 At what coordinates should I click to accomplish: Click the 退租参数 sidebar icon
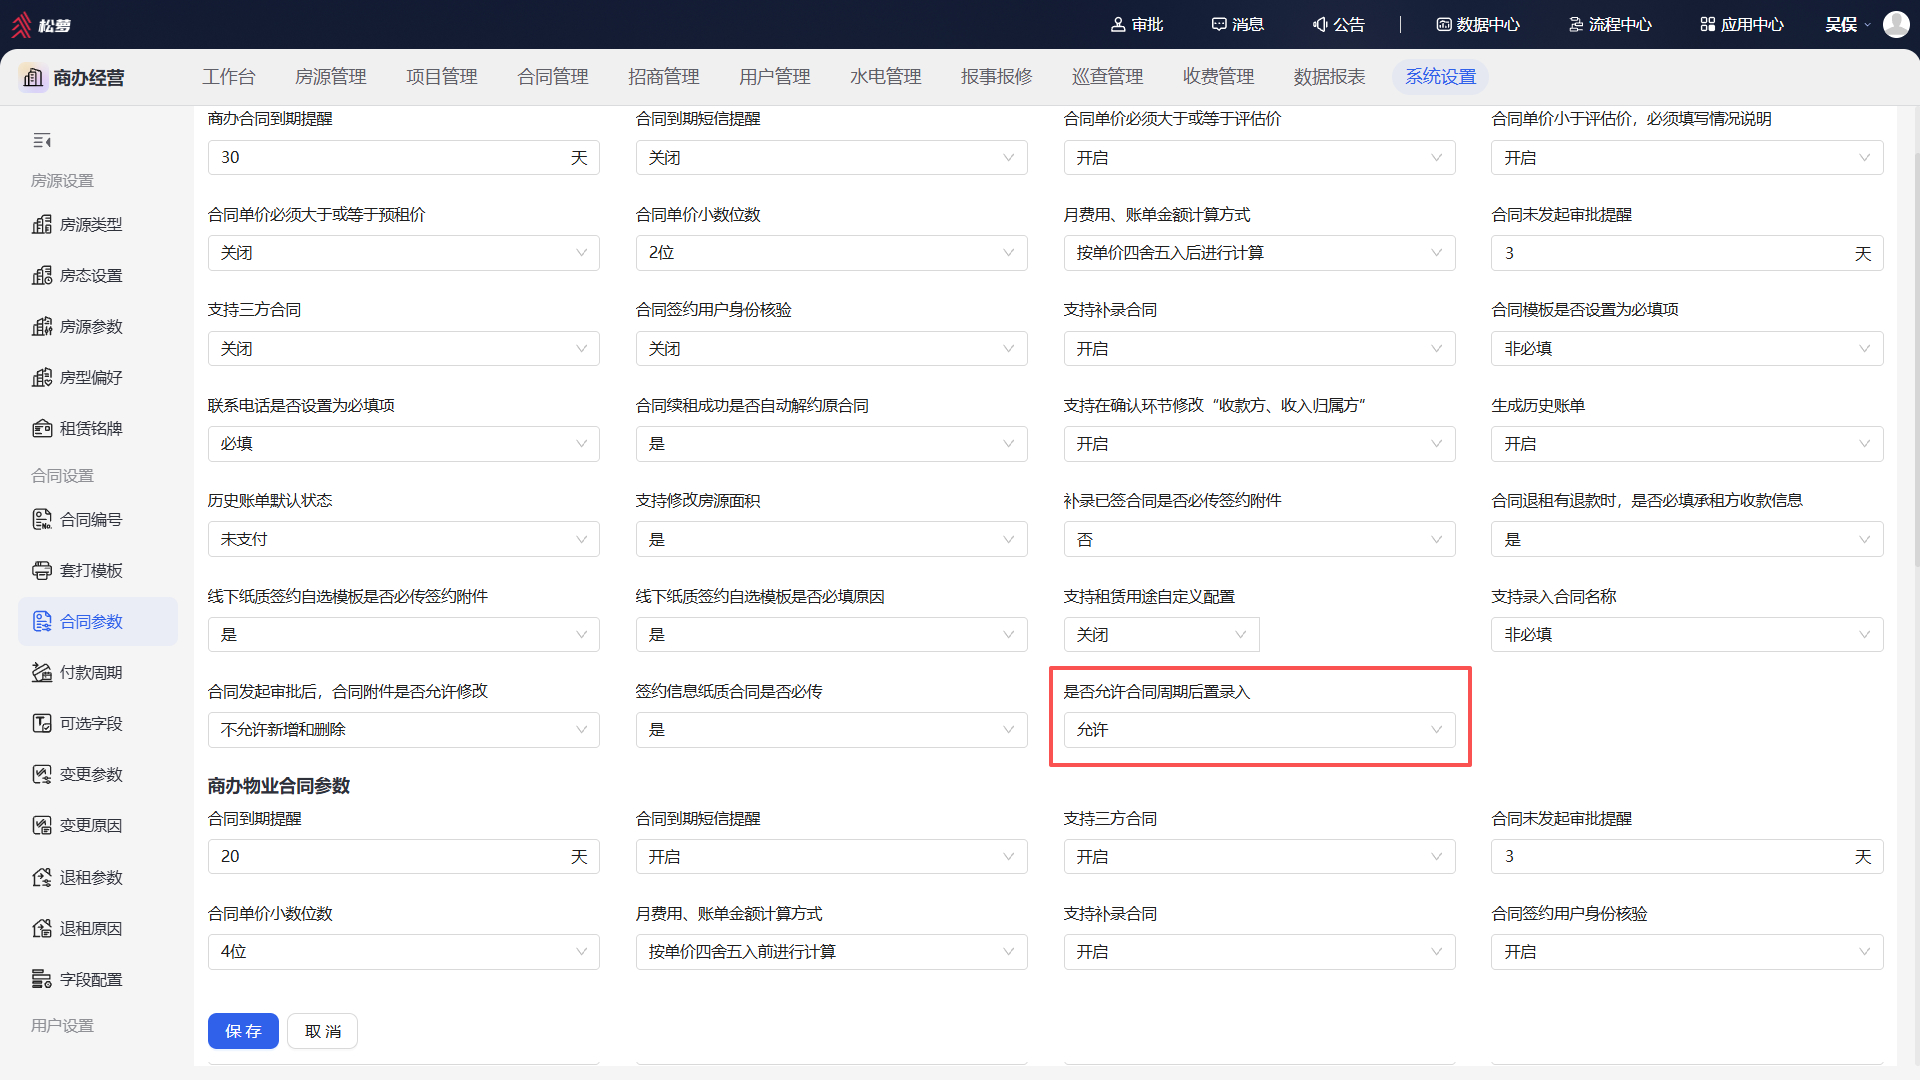pyautogui.click(x=42, y=878)
